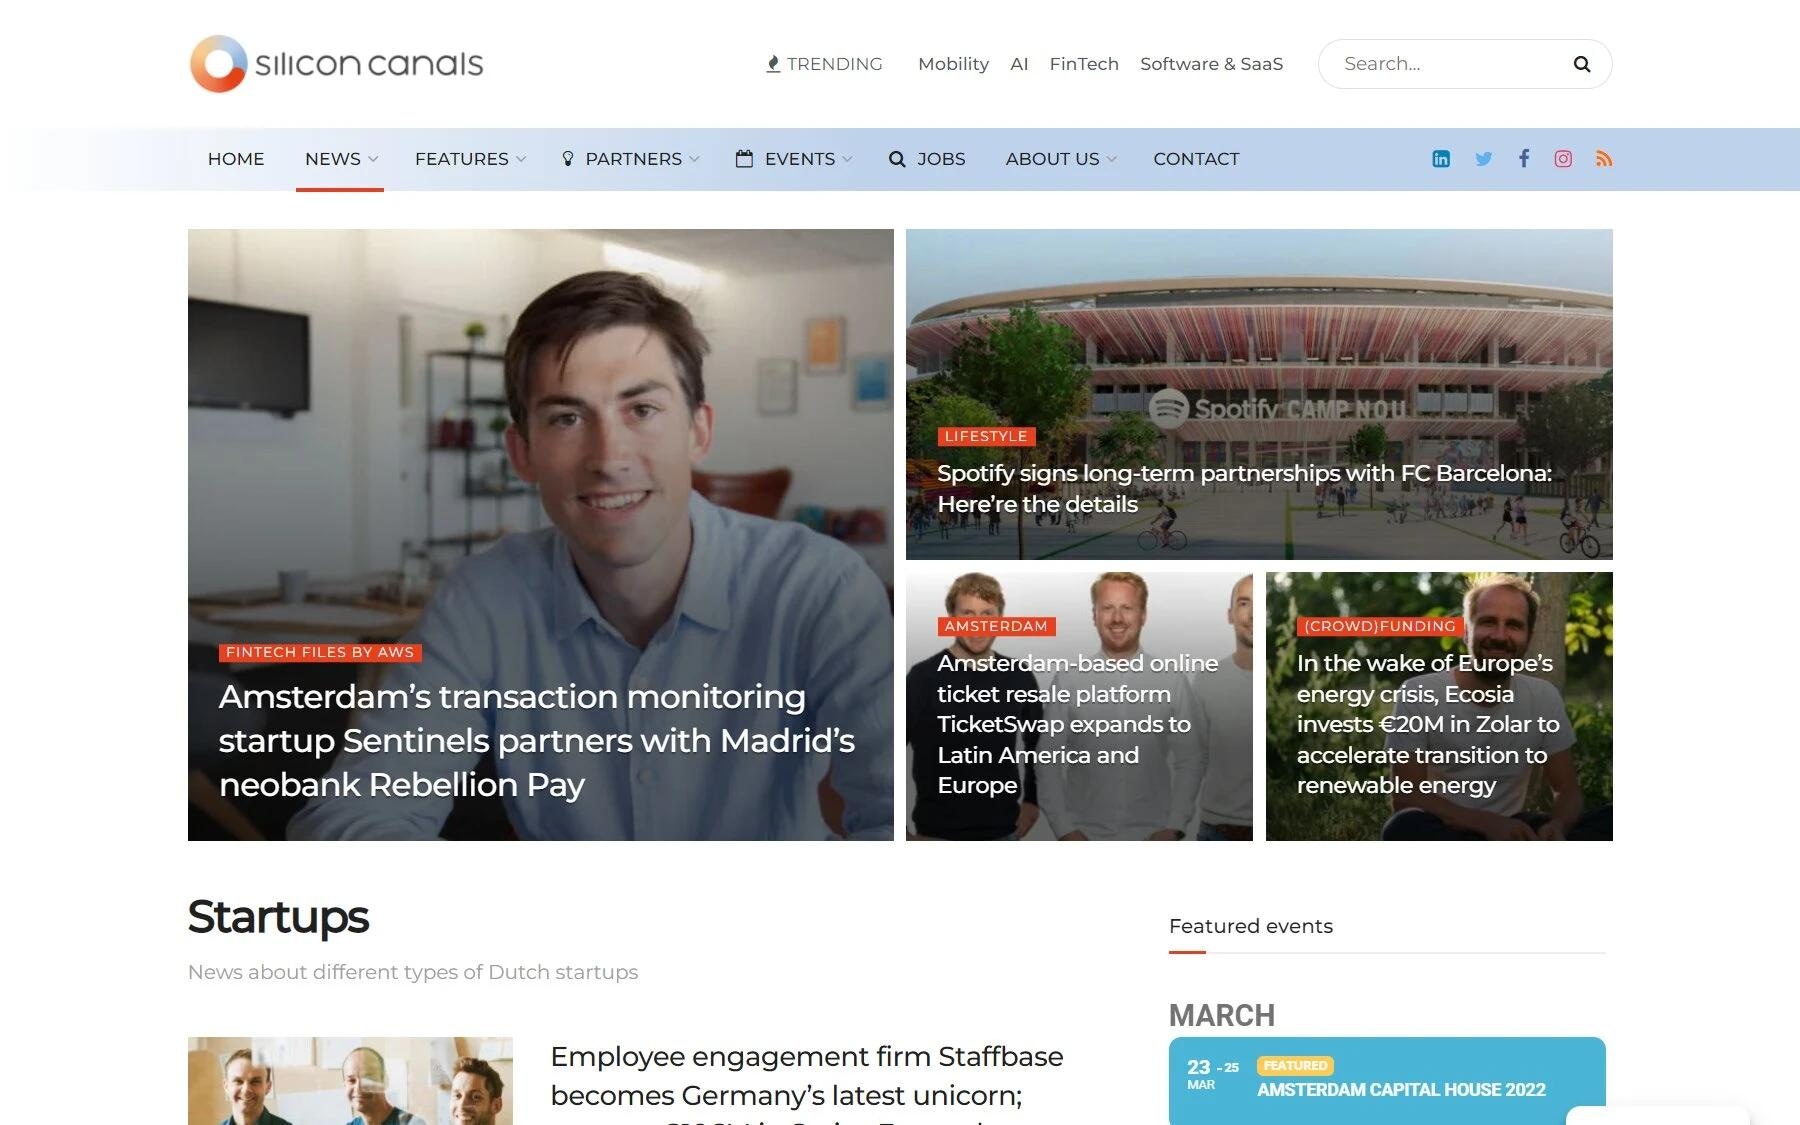Open the Jobs menu item
Screen dimensions: 1800x1125
click(x=927, y=159)
